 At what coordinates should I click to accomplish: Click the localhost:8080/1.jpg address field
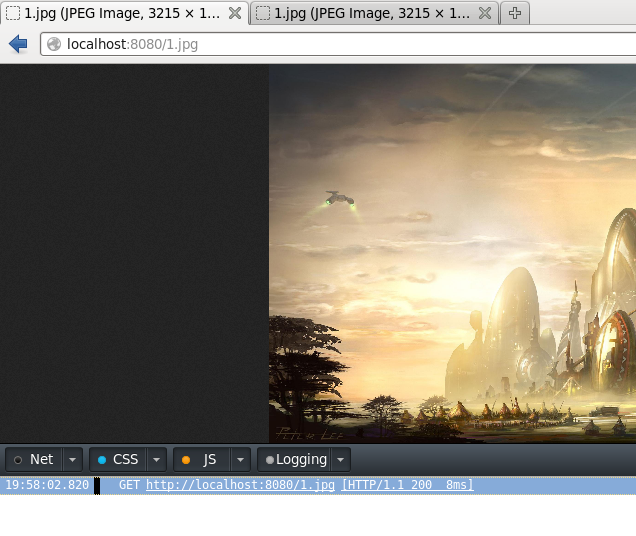click(338, 44)
